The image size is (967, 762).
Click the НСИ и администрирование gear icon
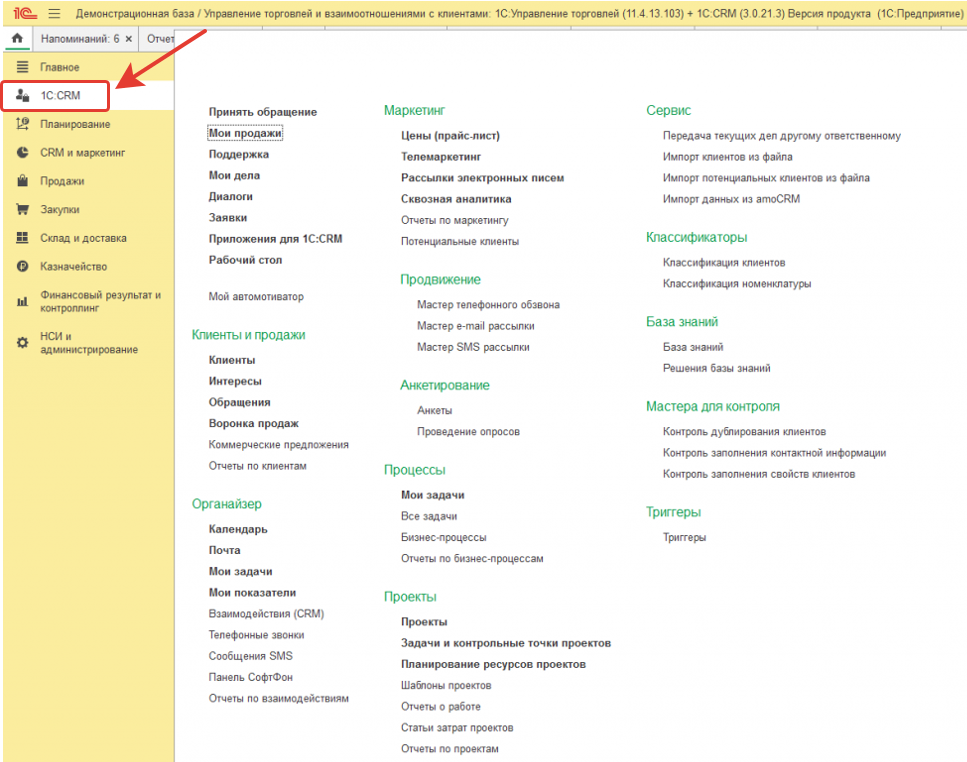22,343
